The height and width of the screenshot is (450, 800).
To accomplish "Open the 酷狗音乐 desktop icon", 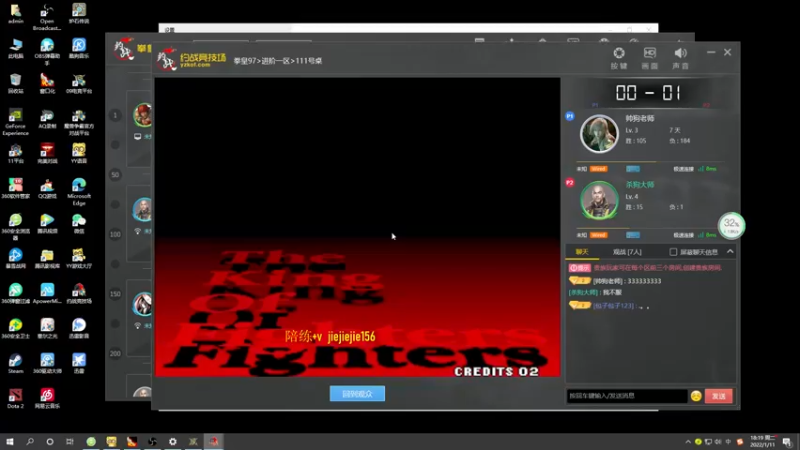I will pos(79,48).
